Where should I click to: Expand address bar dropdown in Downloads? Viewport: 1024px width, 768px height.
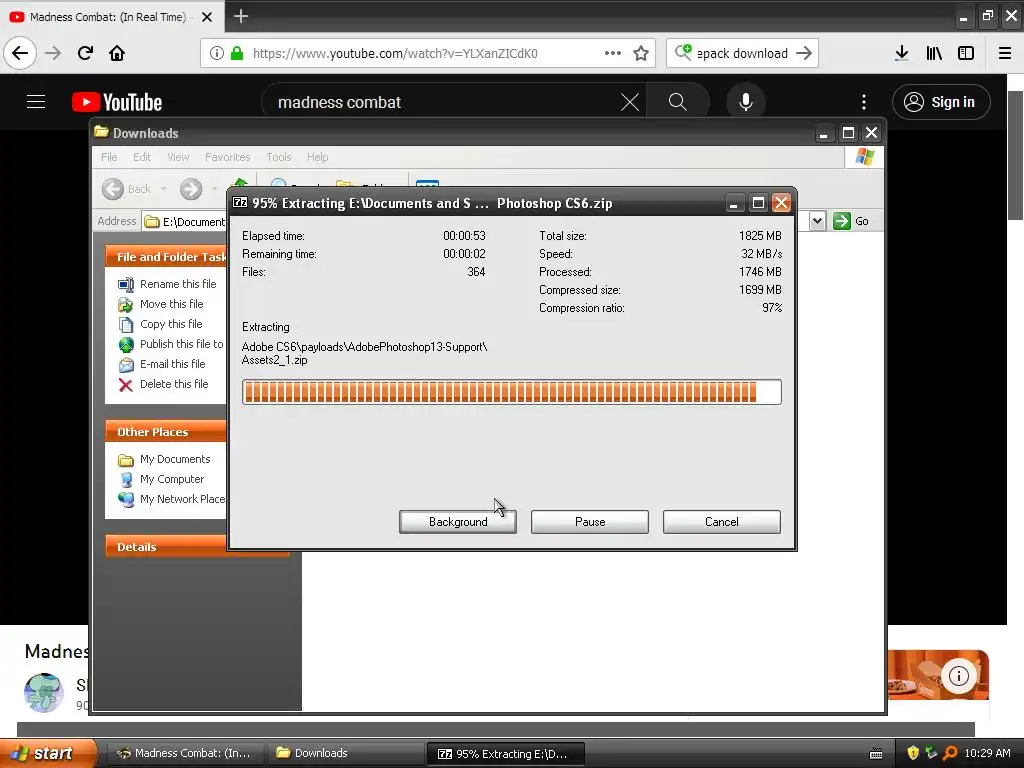coord(817,221)
